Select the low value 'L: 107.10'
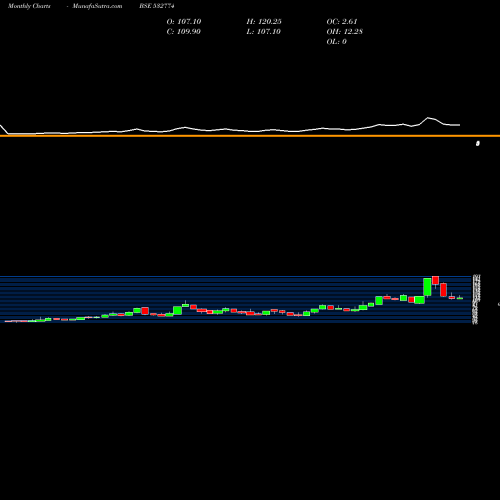The width and height of the screenshot is (500, 500). [x=264, y=32]
